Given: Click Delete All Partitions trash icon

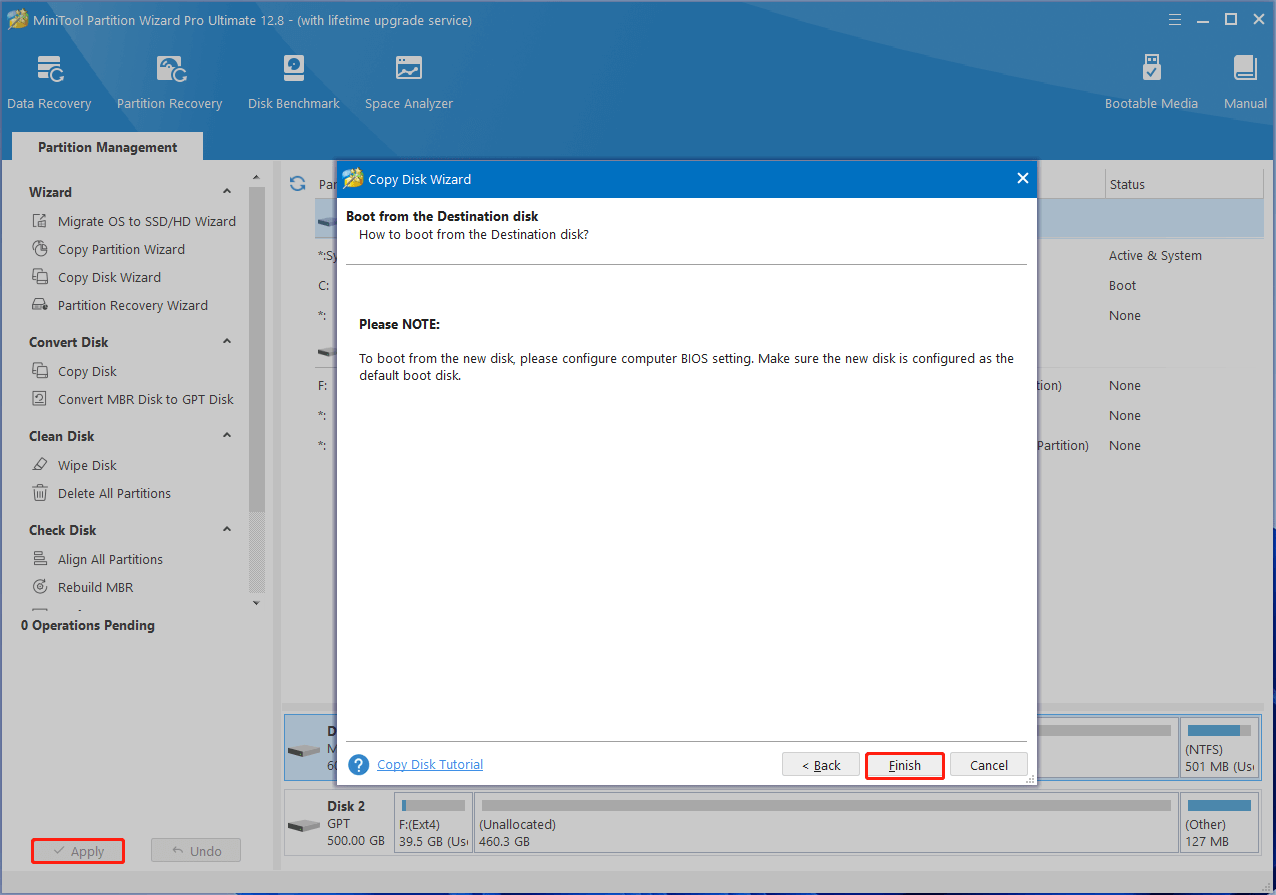Looking at the screenshot, I should tap(40, 493).
